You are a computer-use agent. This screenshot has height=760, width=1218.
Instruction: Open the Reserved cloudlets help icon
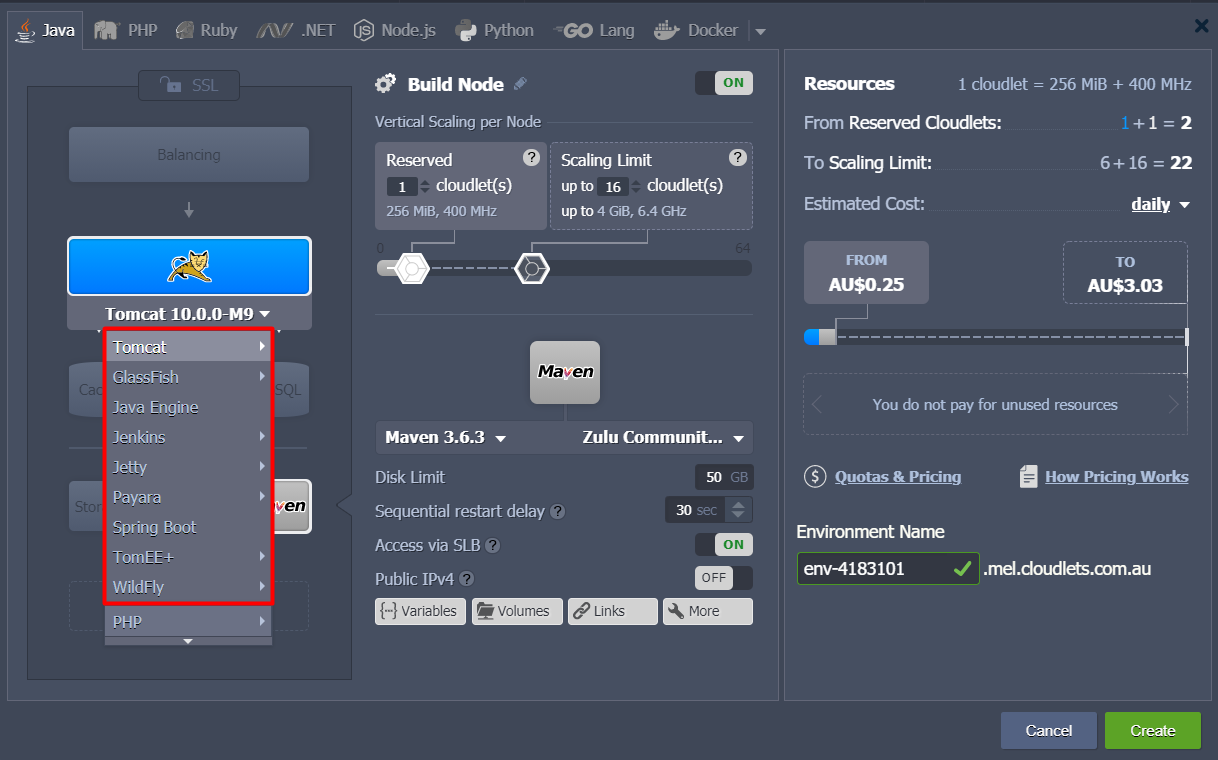coord(531,157)
